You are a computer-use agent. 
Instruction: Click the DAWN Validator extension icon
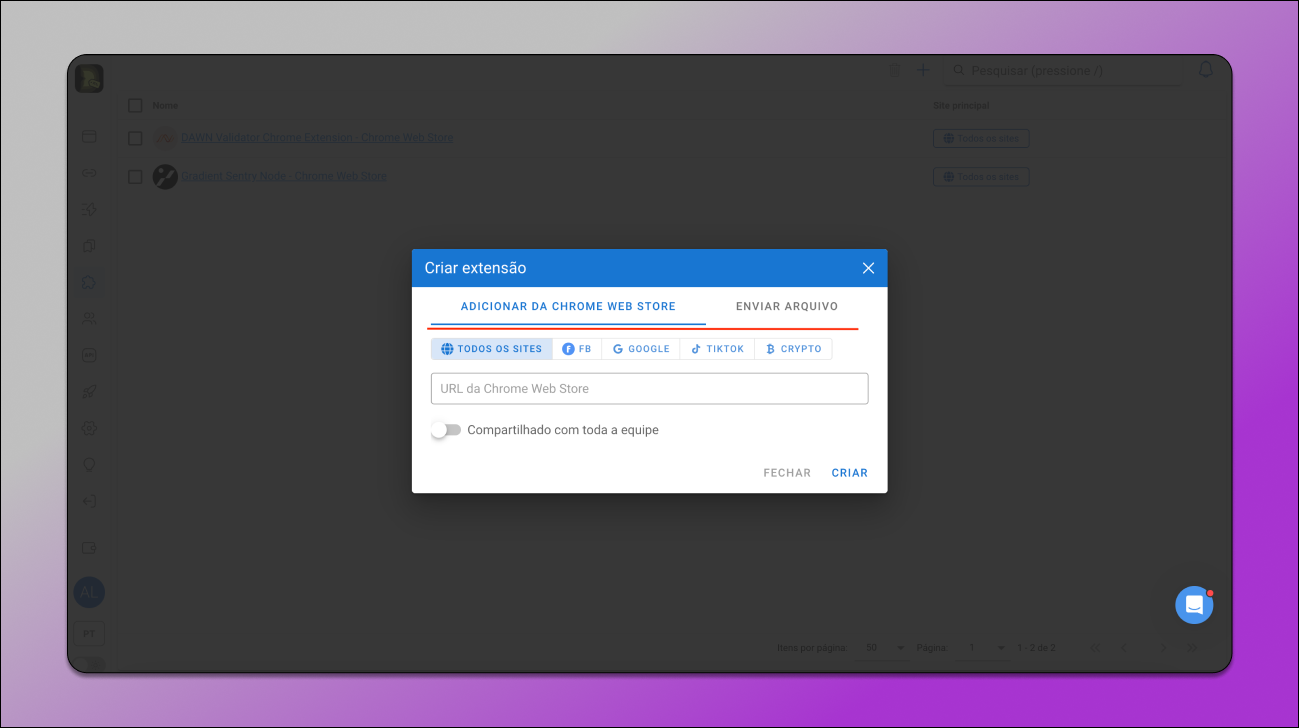pos(165,139)
